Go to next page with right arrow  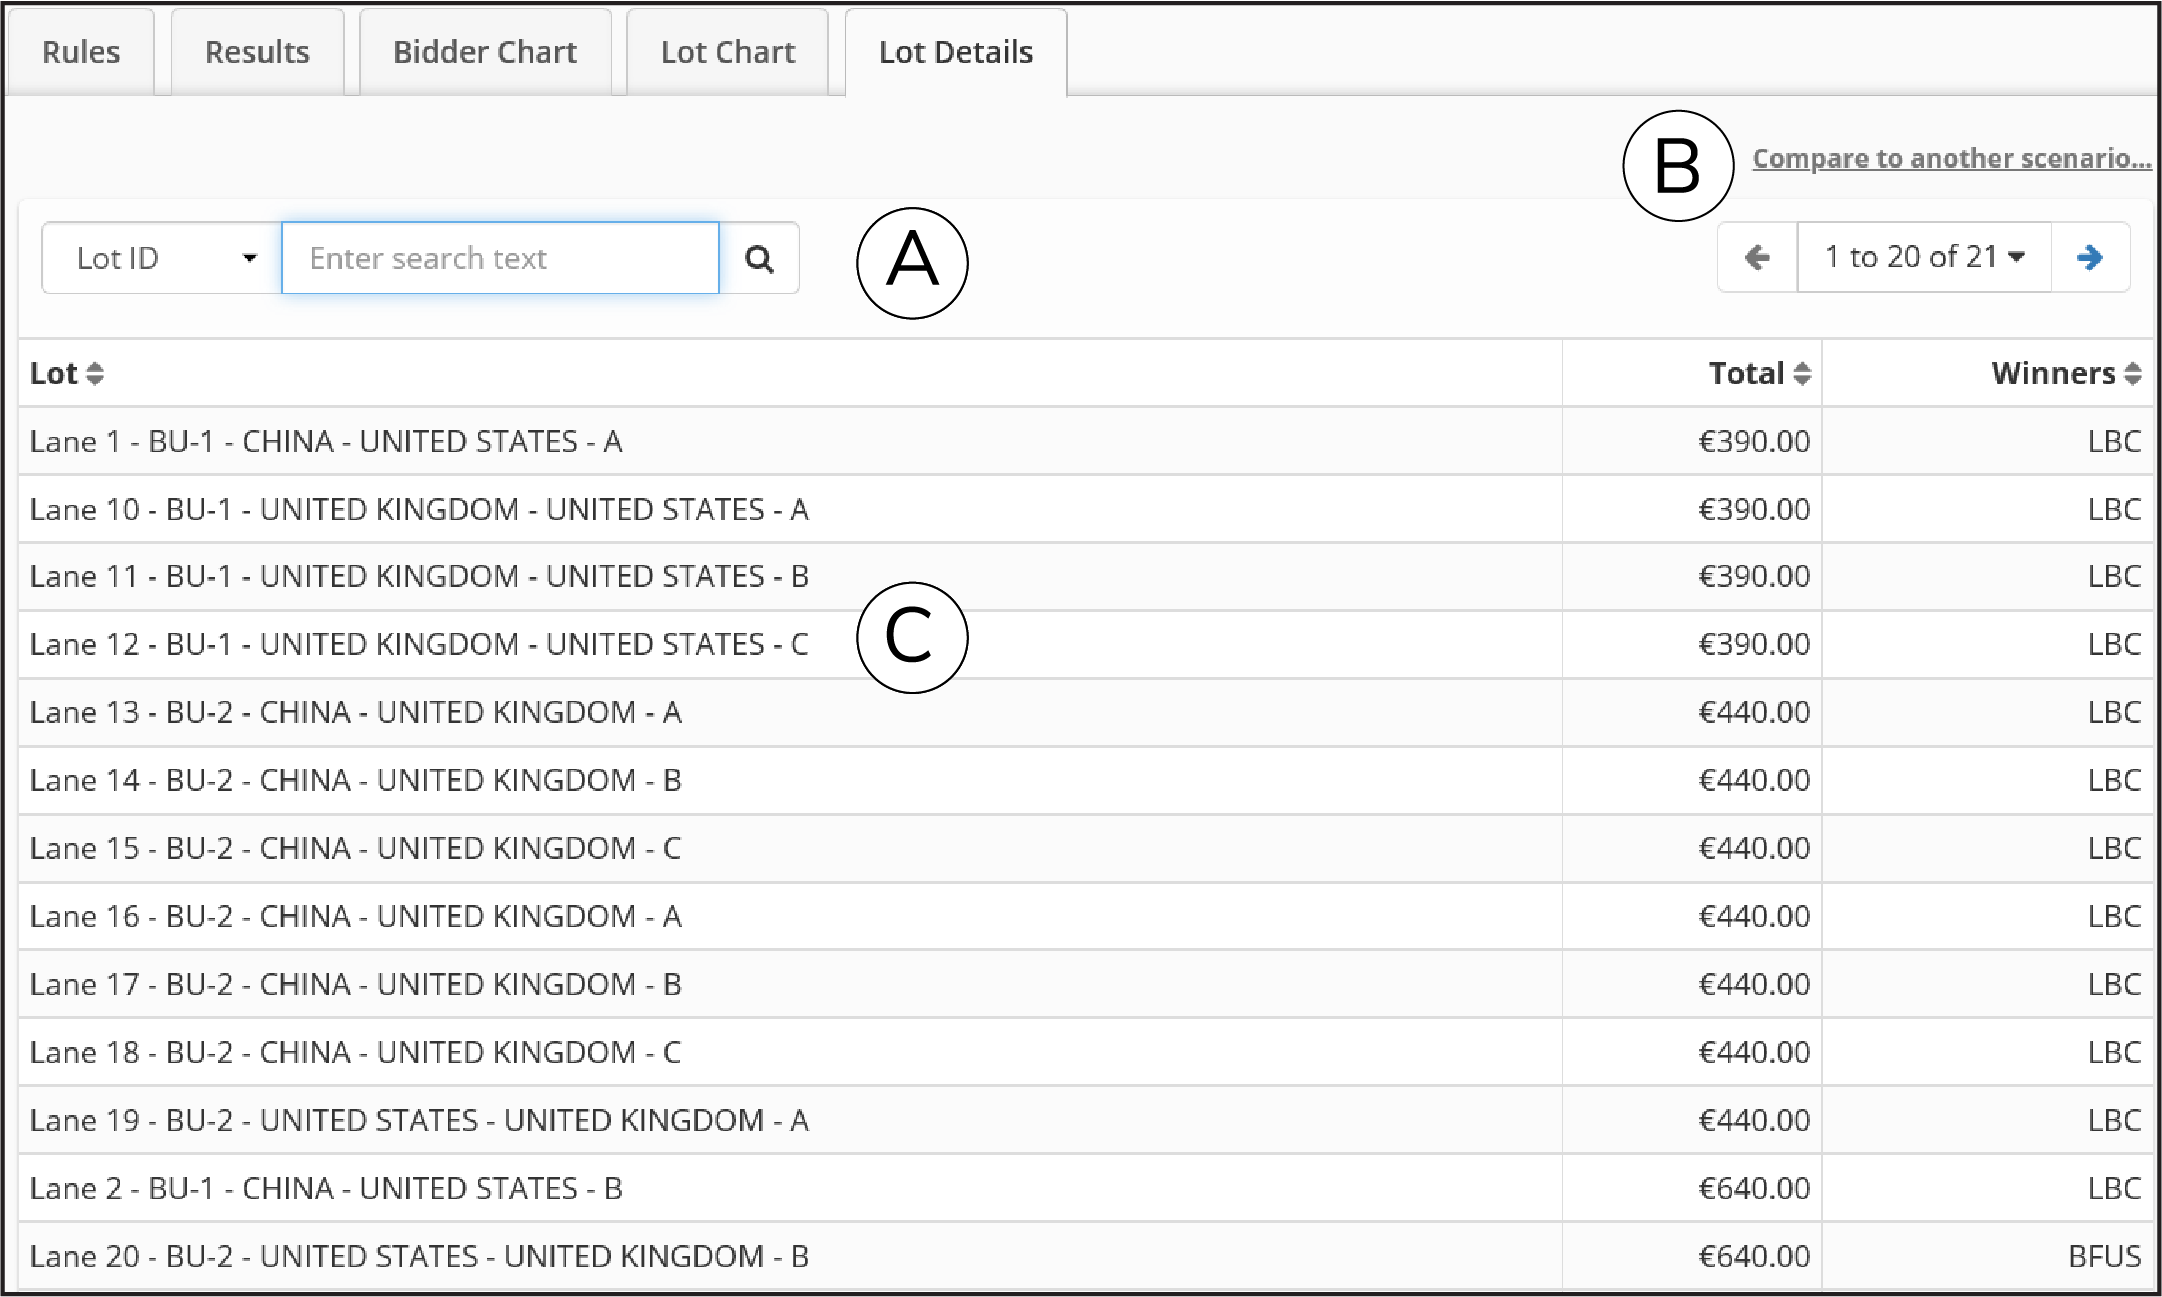pyautogui.click(x=2090, y=258)
